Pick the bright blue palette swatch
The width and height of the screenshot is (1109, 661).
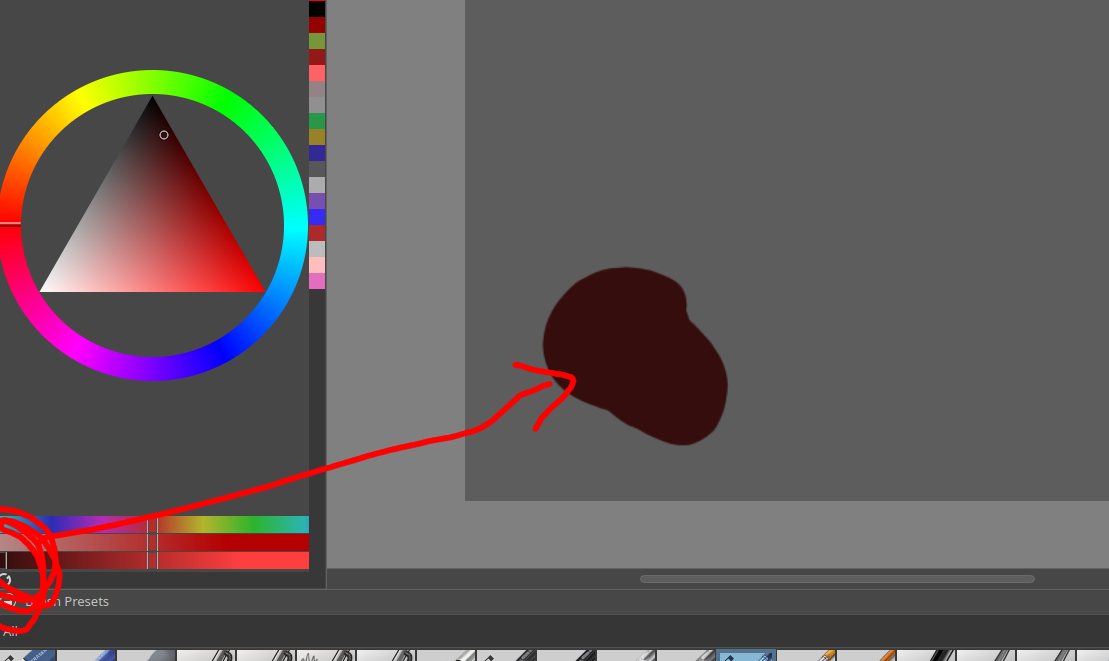[317, 217]
